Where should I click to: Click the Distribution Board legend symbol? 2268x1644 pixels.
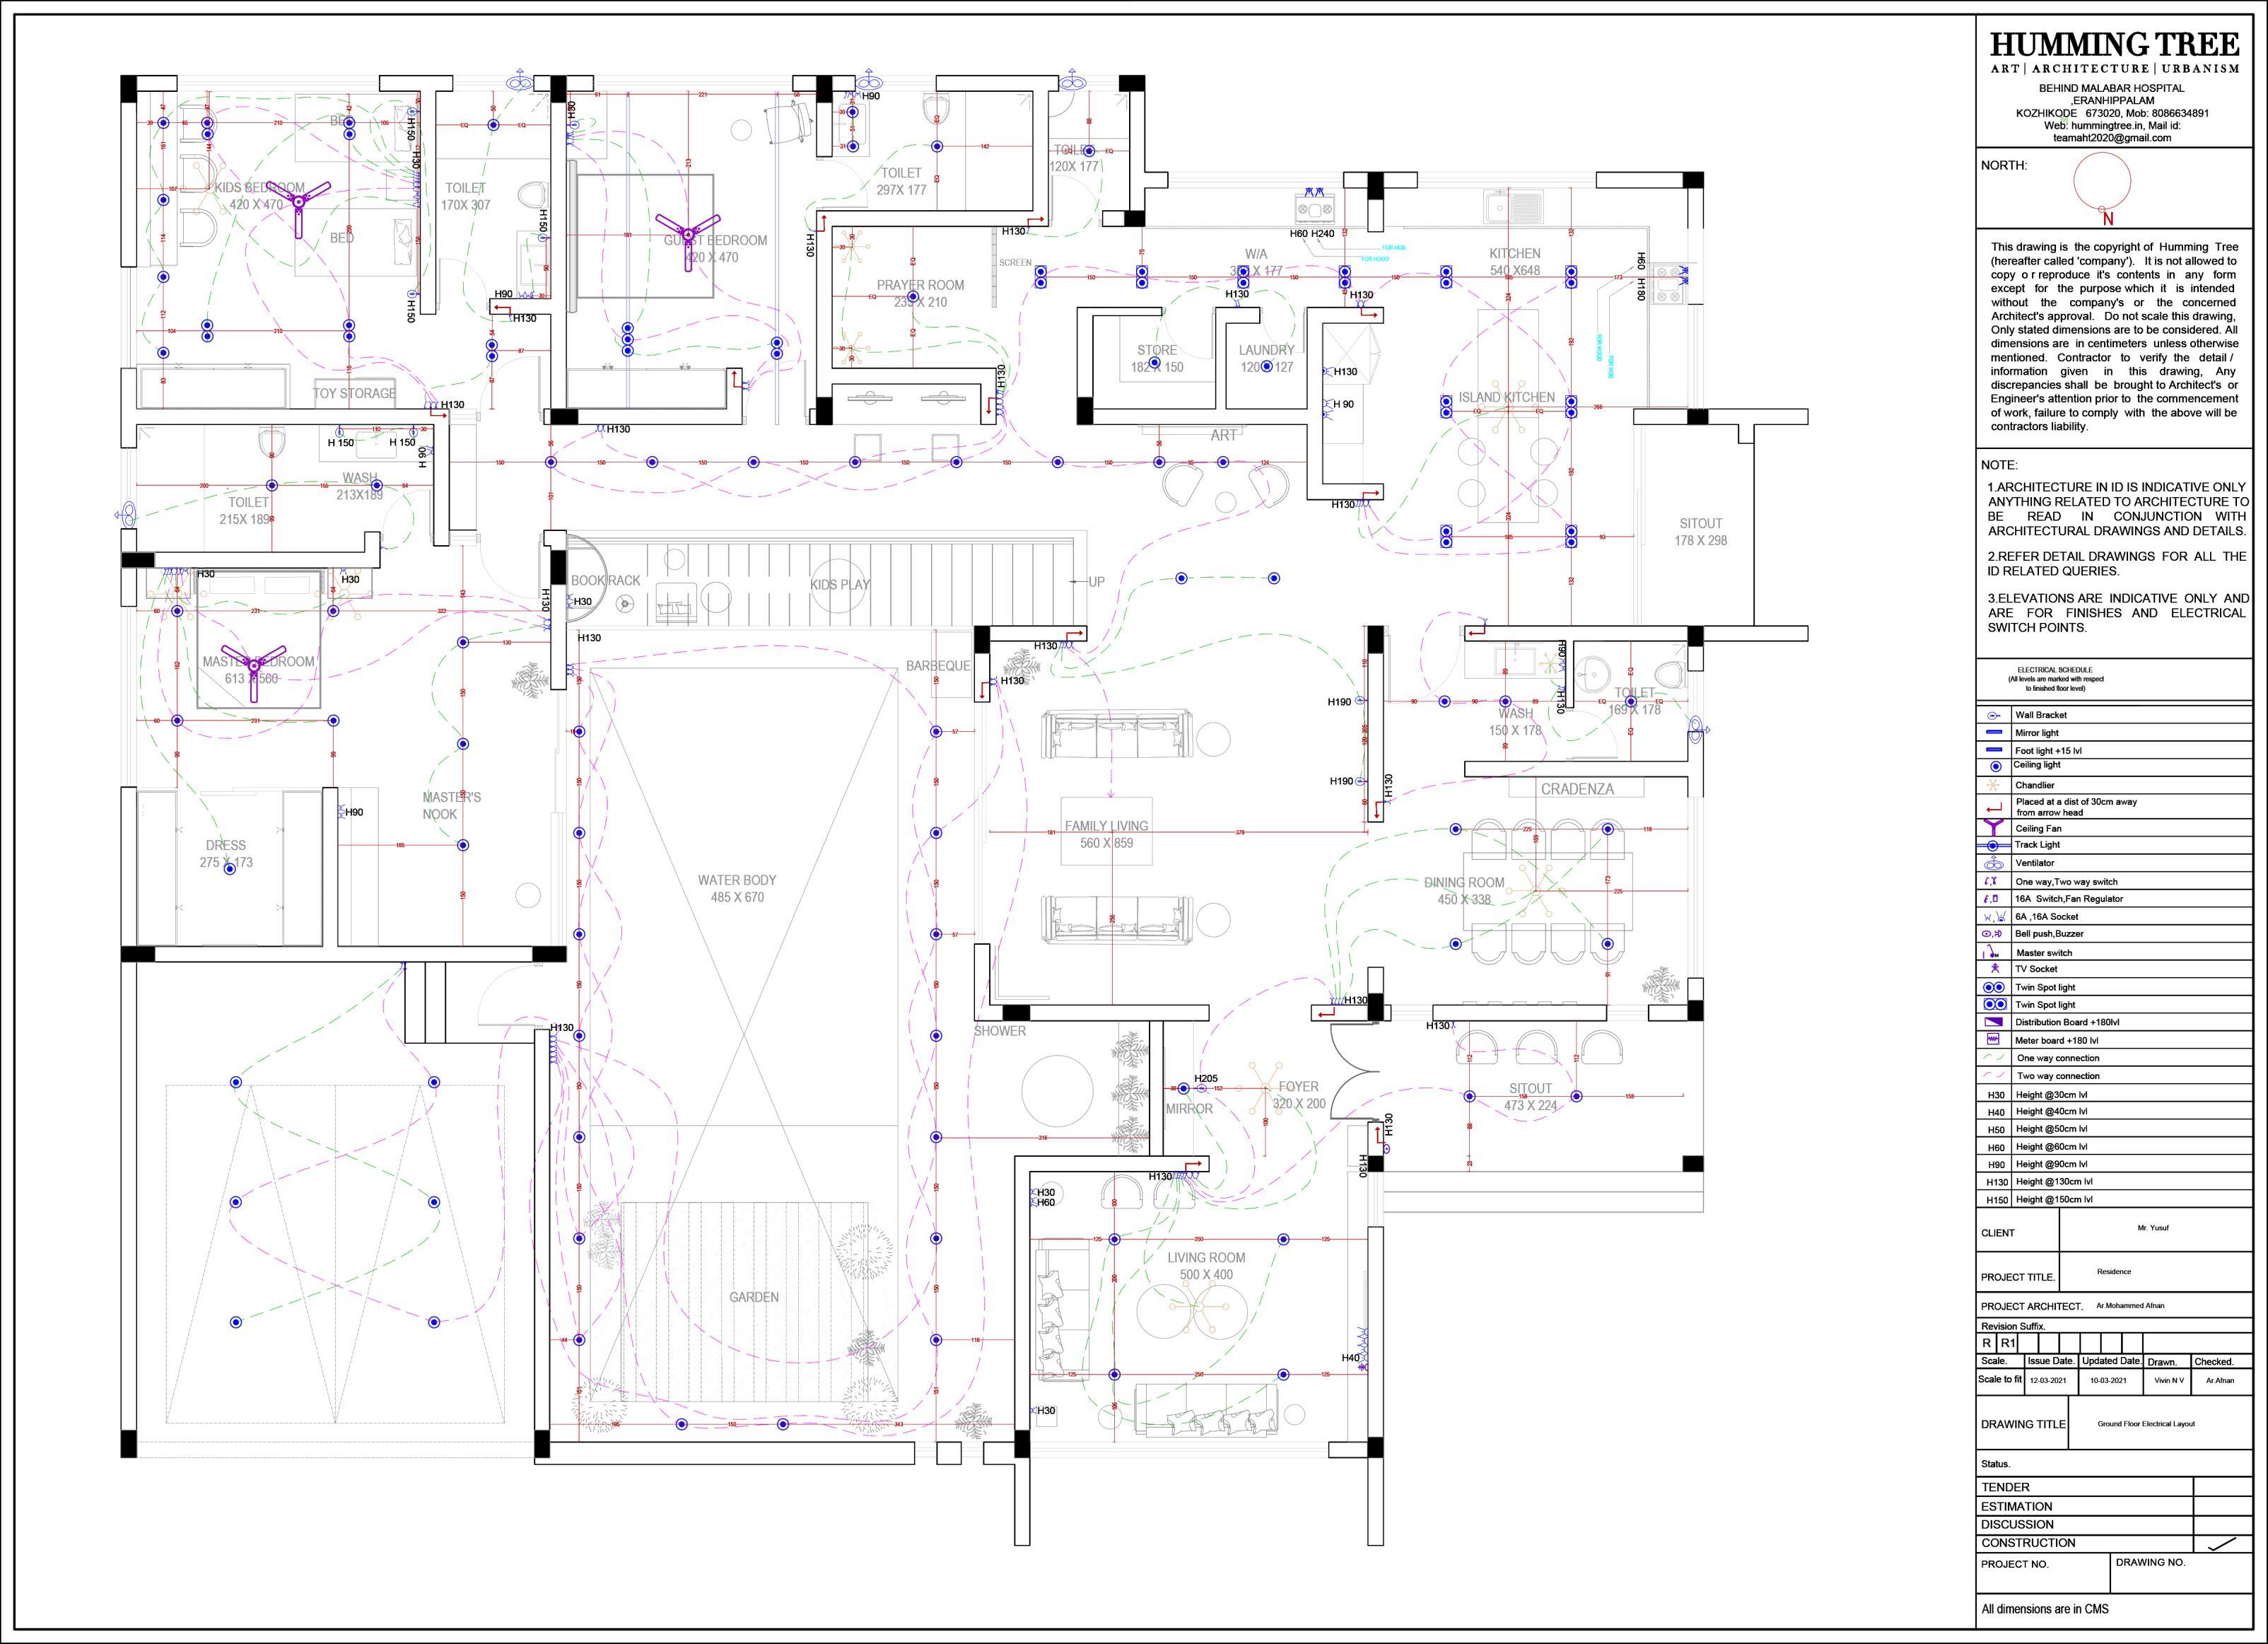(x=1994, y=1022)
